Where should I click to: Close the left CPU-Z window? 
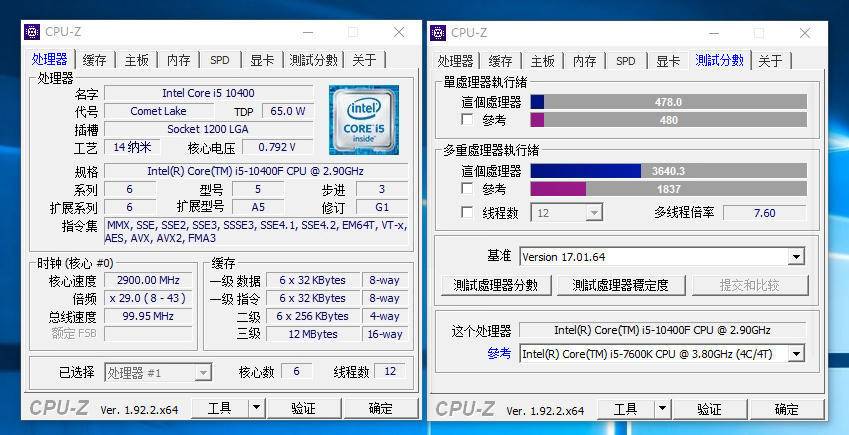tap(399, 33)
